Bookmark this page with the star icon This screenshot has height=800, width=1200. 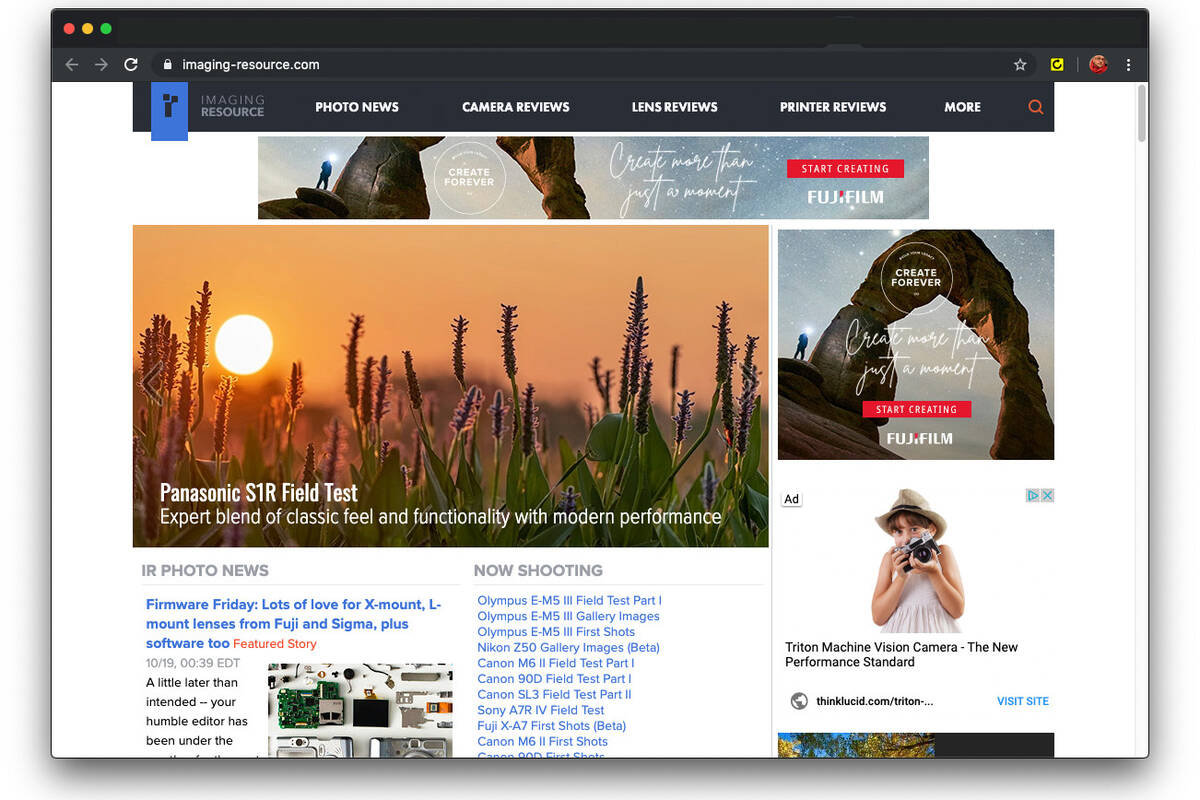click(x=1020, y=65)
